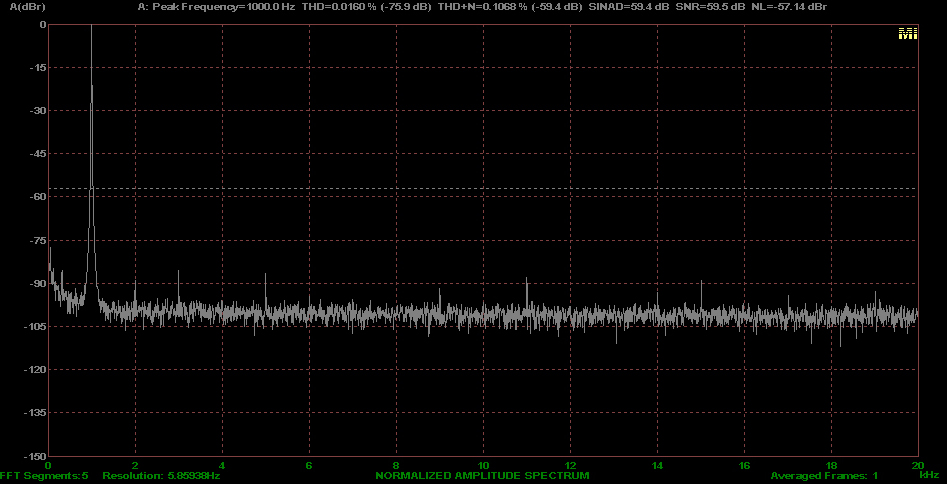The height and width of the screenshot is (484, 947).
Task: Click the NORMALIZED AMPLITUDE SPECTRUM title
Action: pyautogui.click(x=482, y=476)
